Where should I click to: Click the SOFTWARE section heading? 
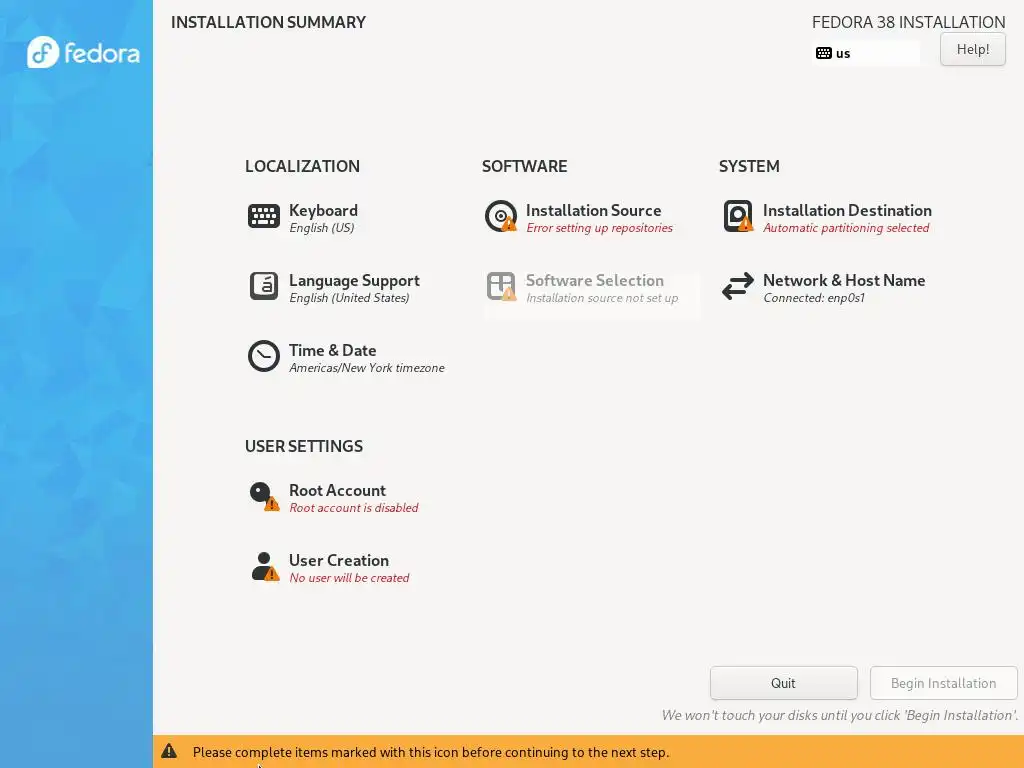[x=524, y=166]
